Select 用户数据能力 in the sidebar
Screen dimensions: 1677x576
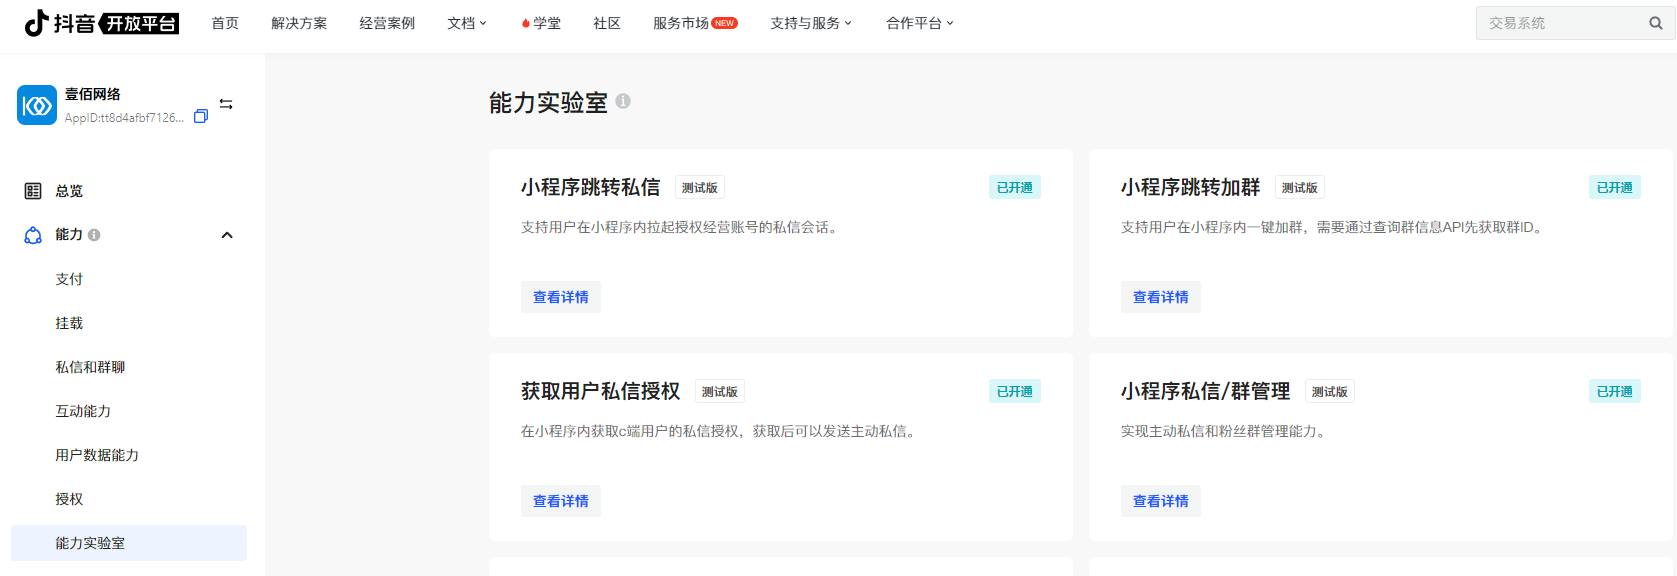coord(97,455)
